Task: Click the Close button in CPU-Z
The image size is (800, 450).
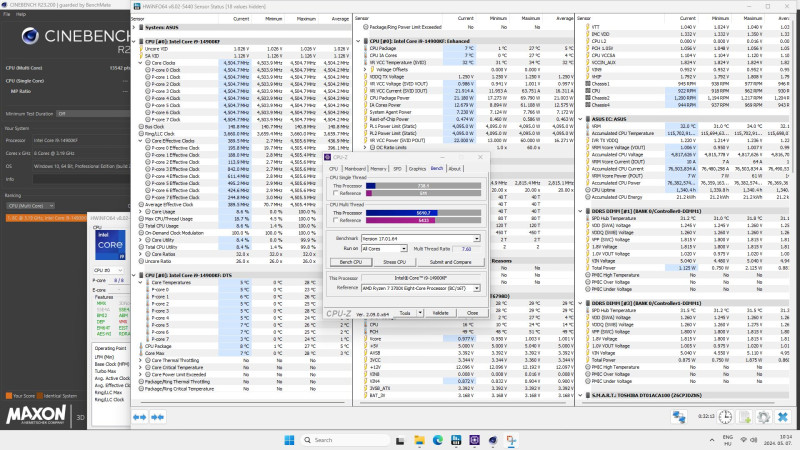Action: (472, 313)
